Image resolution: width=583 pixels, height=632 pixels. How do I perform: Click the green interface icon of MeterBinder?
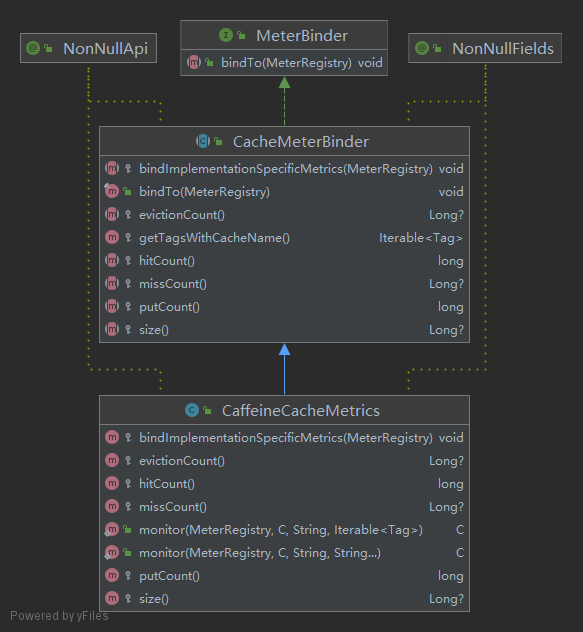tap(226, 35)
